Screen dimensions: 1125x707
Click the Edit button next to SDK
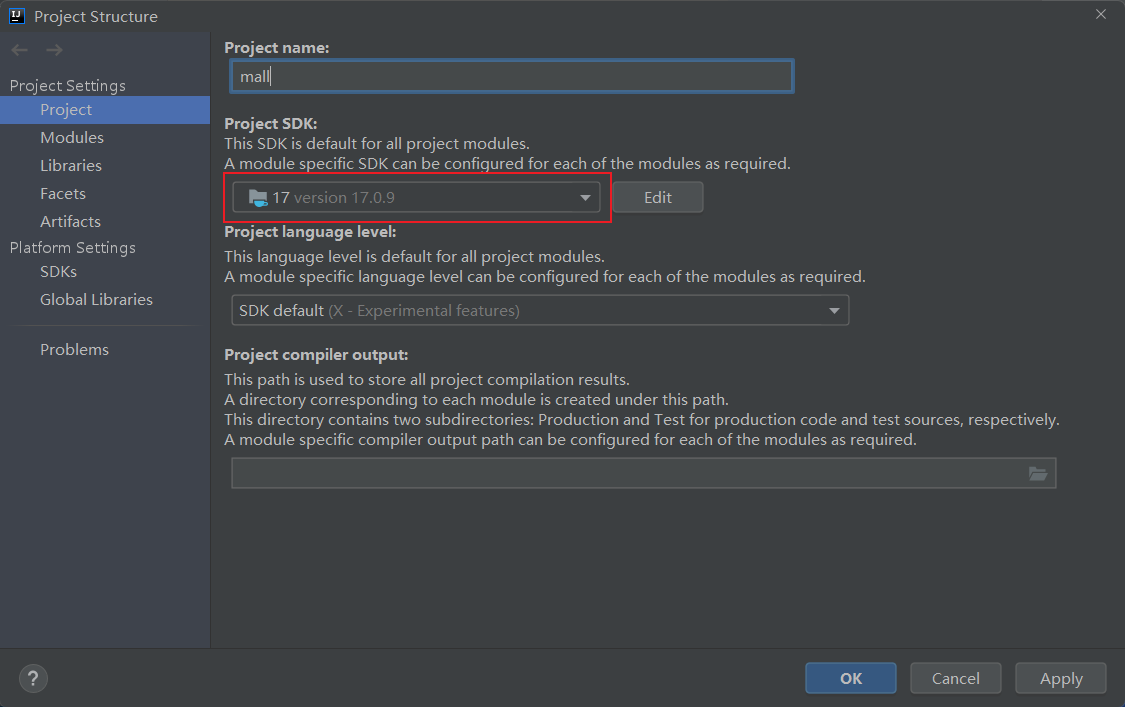coord(657,198)
